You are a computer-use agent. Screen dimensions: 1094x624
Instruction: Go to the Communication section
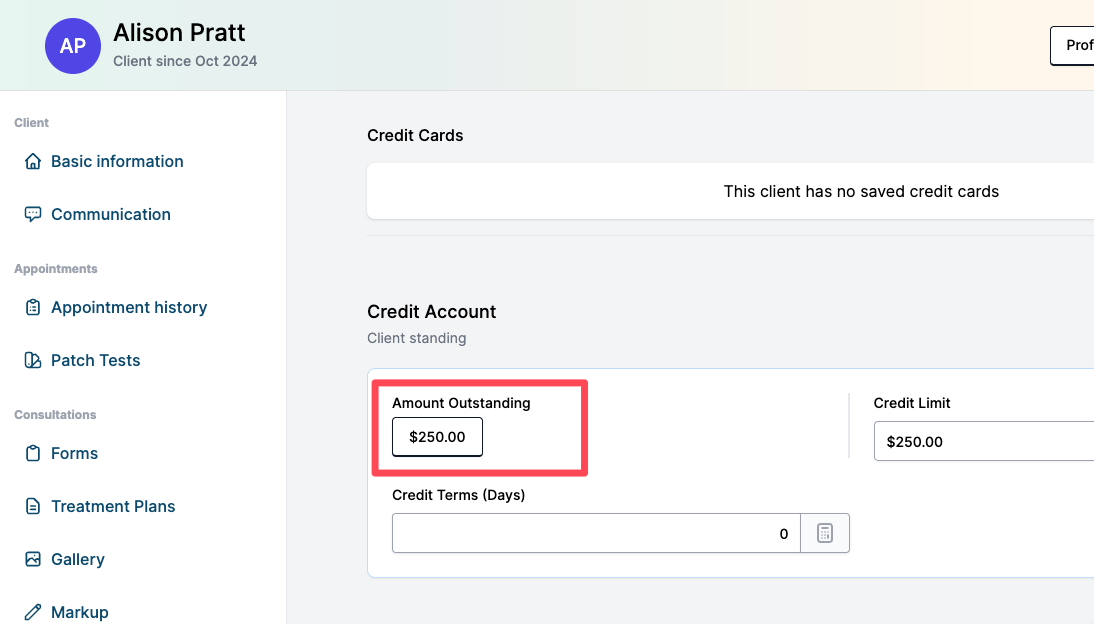point(111,214)
